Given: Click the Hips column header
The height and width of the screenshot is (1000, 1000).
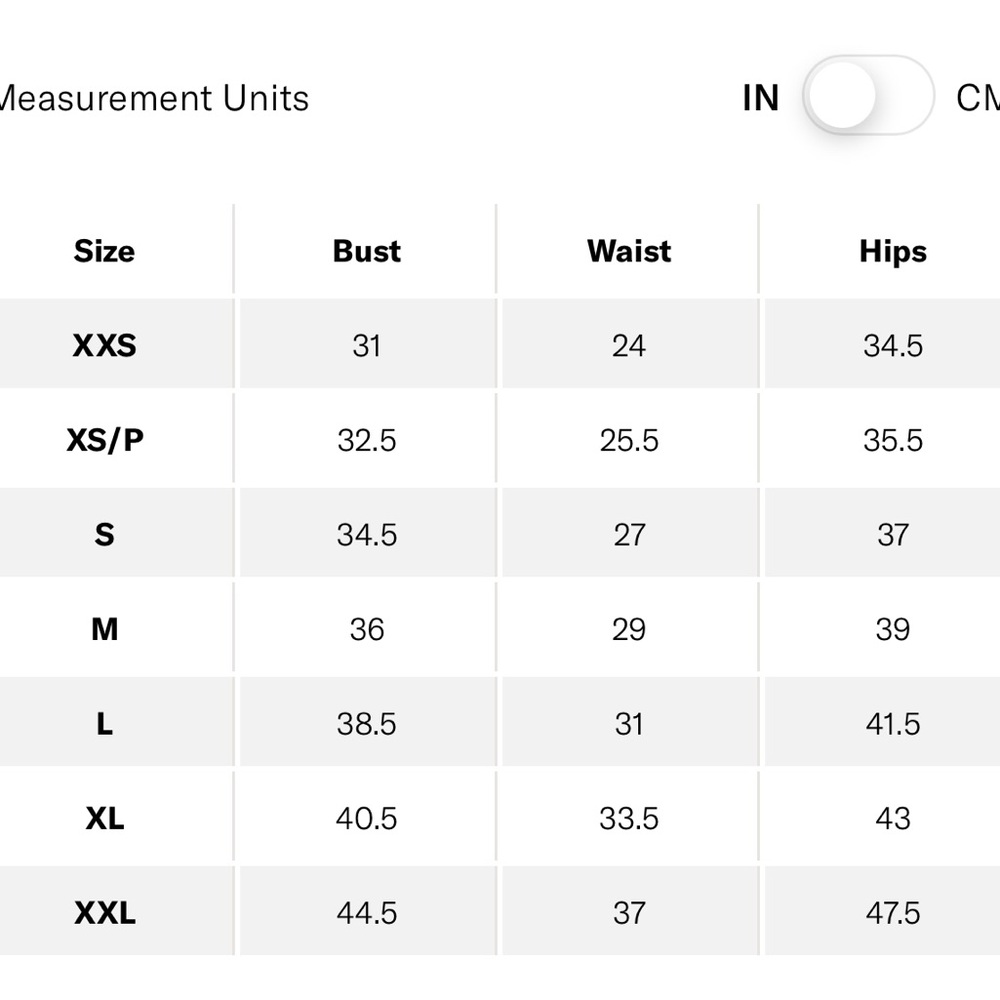Looking at the screenshot, I should (893, 252).
